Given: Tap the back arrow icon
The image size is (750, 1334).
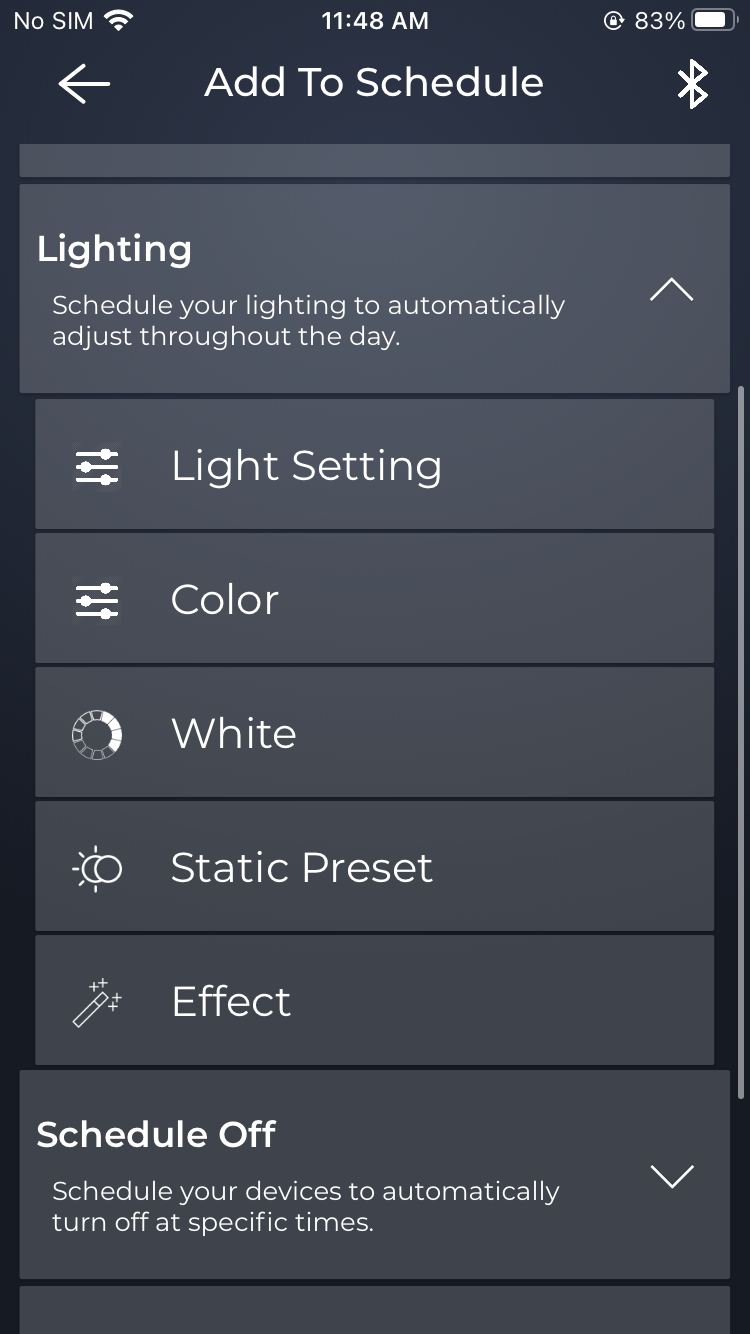Looking at the screenshot, I should [84, 84].
